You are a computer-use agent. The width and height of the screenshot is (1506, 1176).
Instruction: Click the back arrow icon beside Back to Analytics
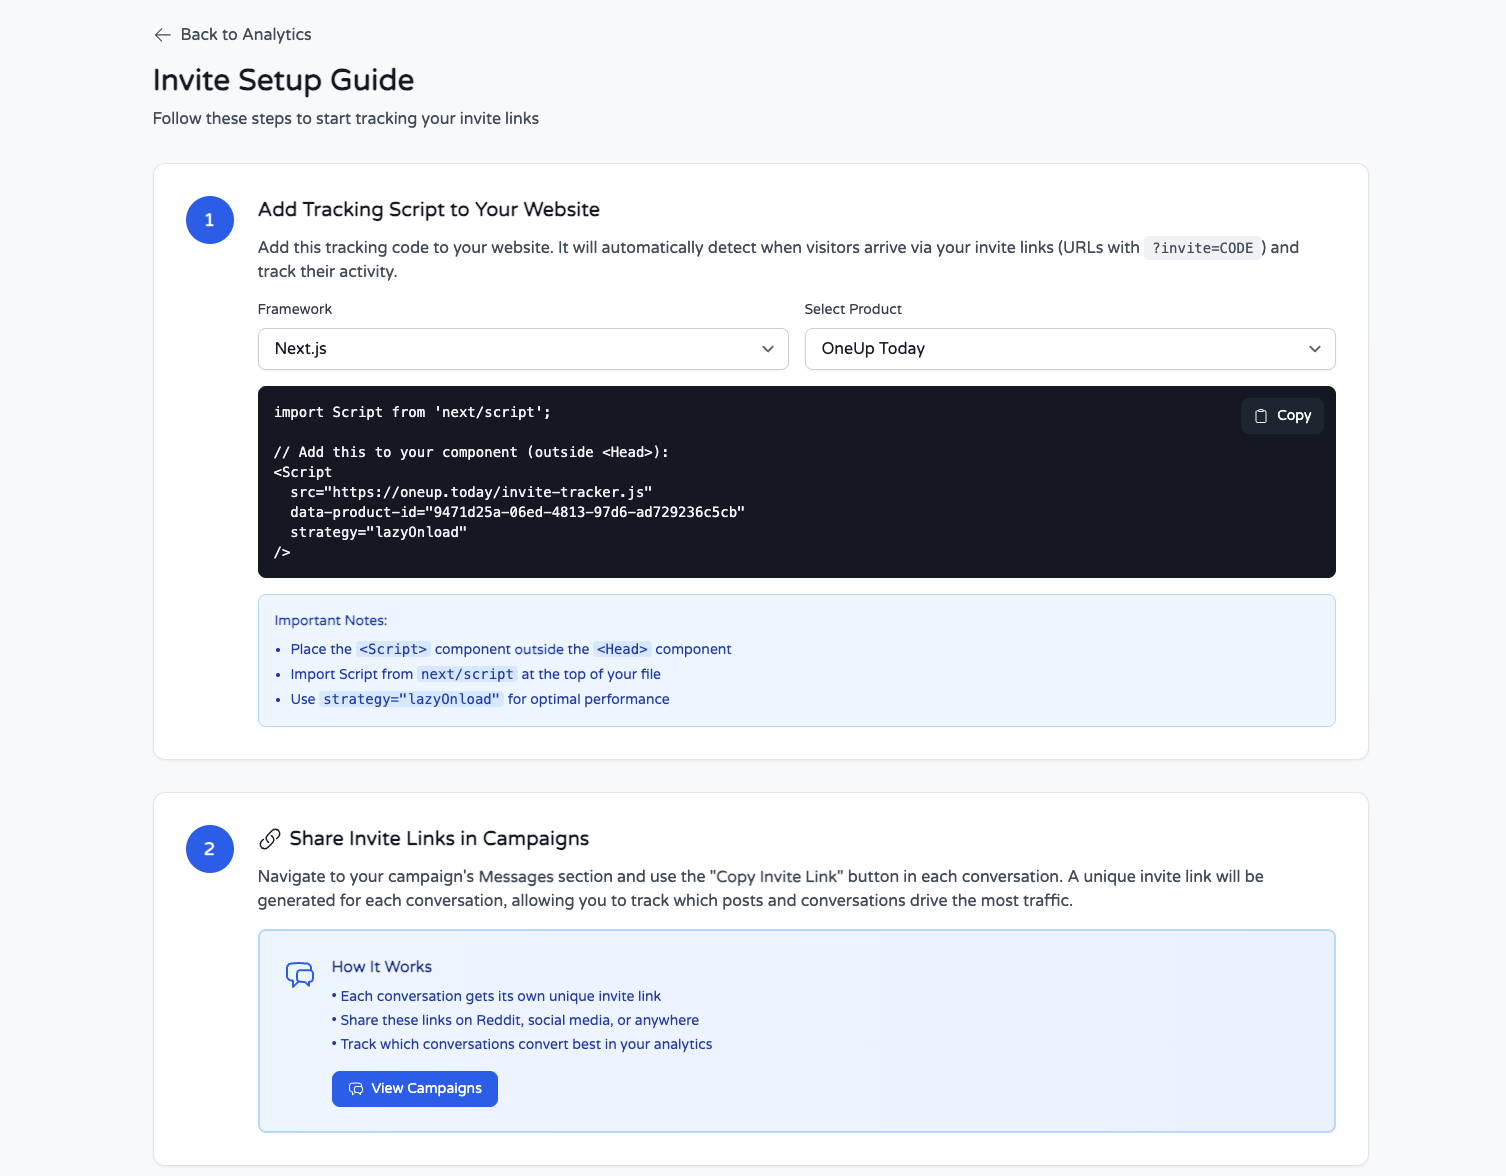click(163, 34)
